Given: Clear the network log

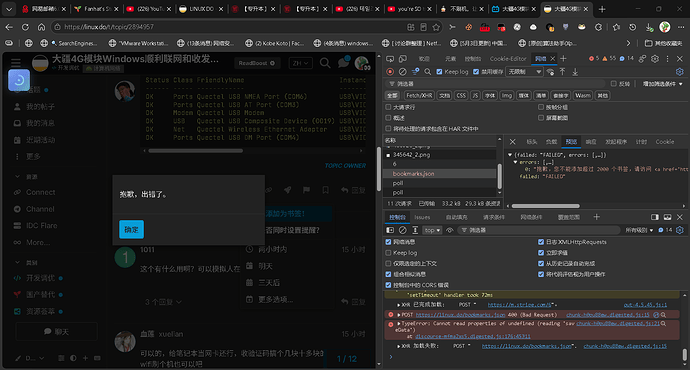Looking at the screenshot, I should click(402, 72).
